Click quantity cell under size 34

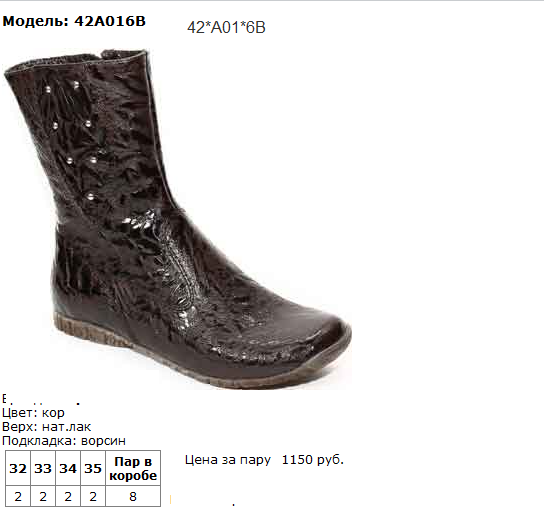[68, 496]
